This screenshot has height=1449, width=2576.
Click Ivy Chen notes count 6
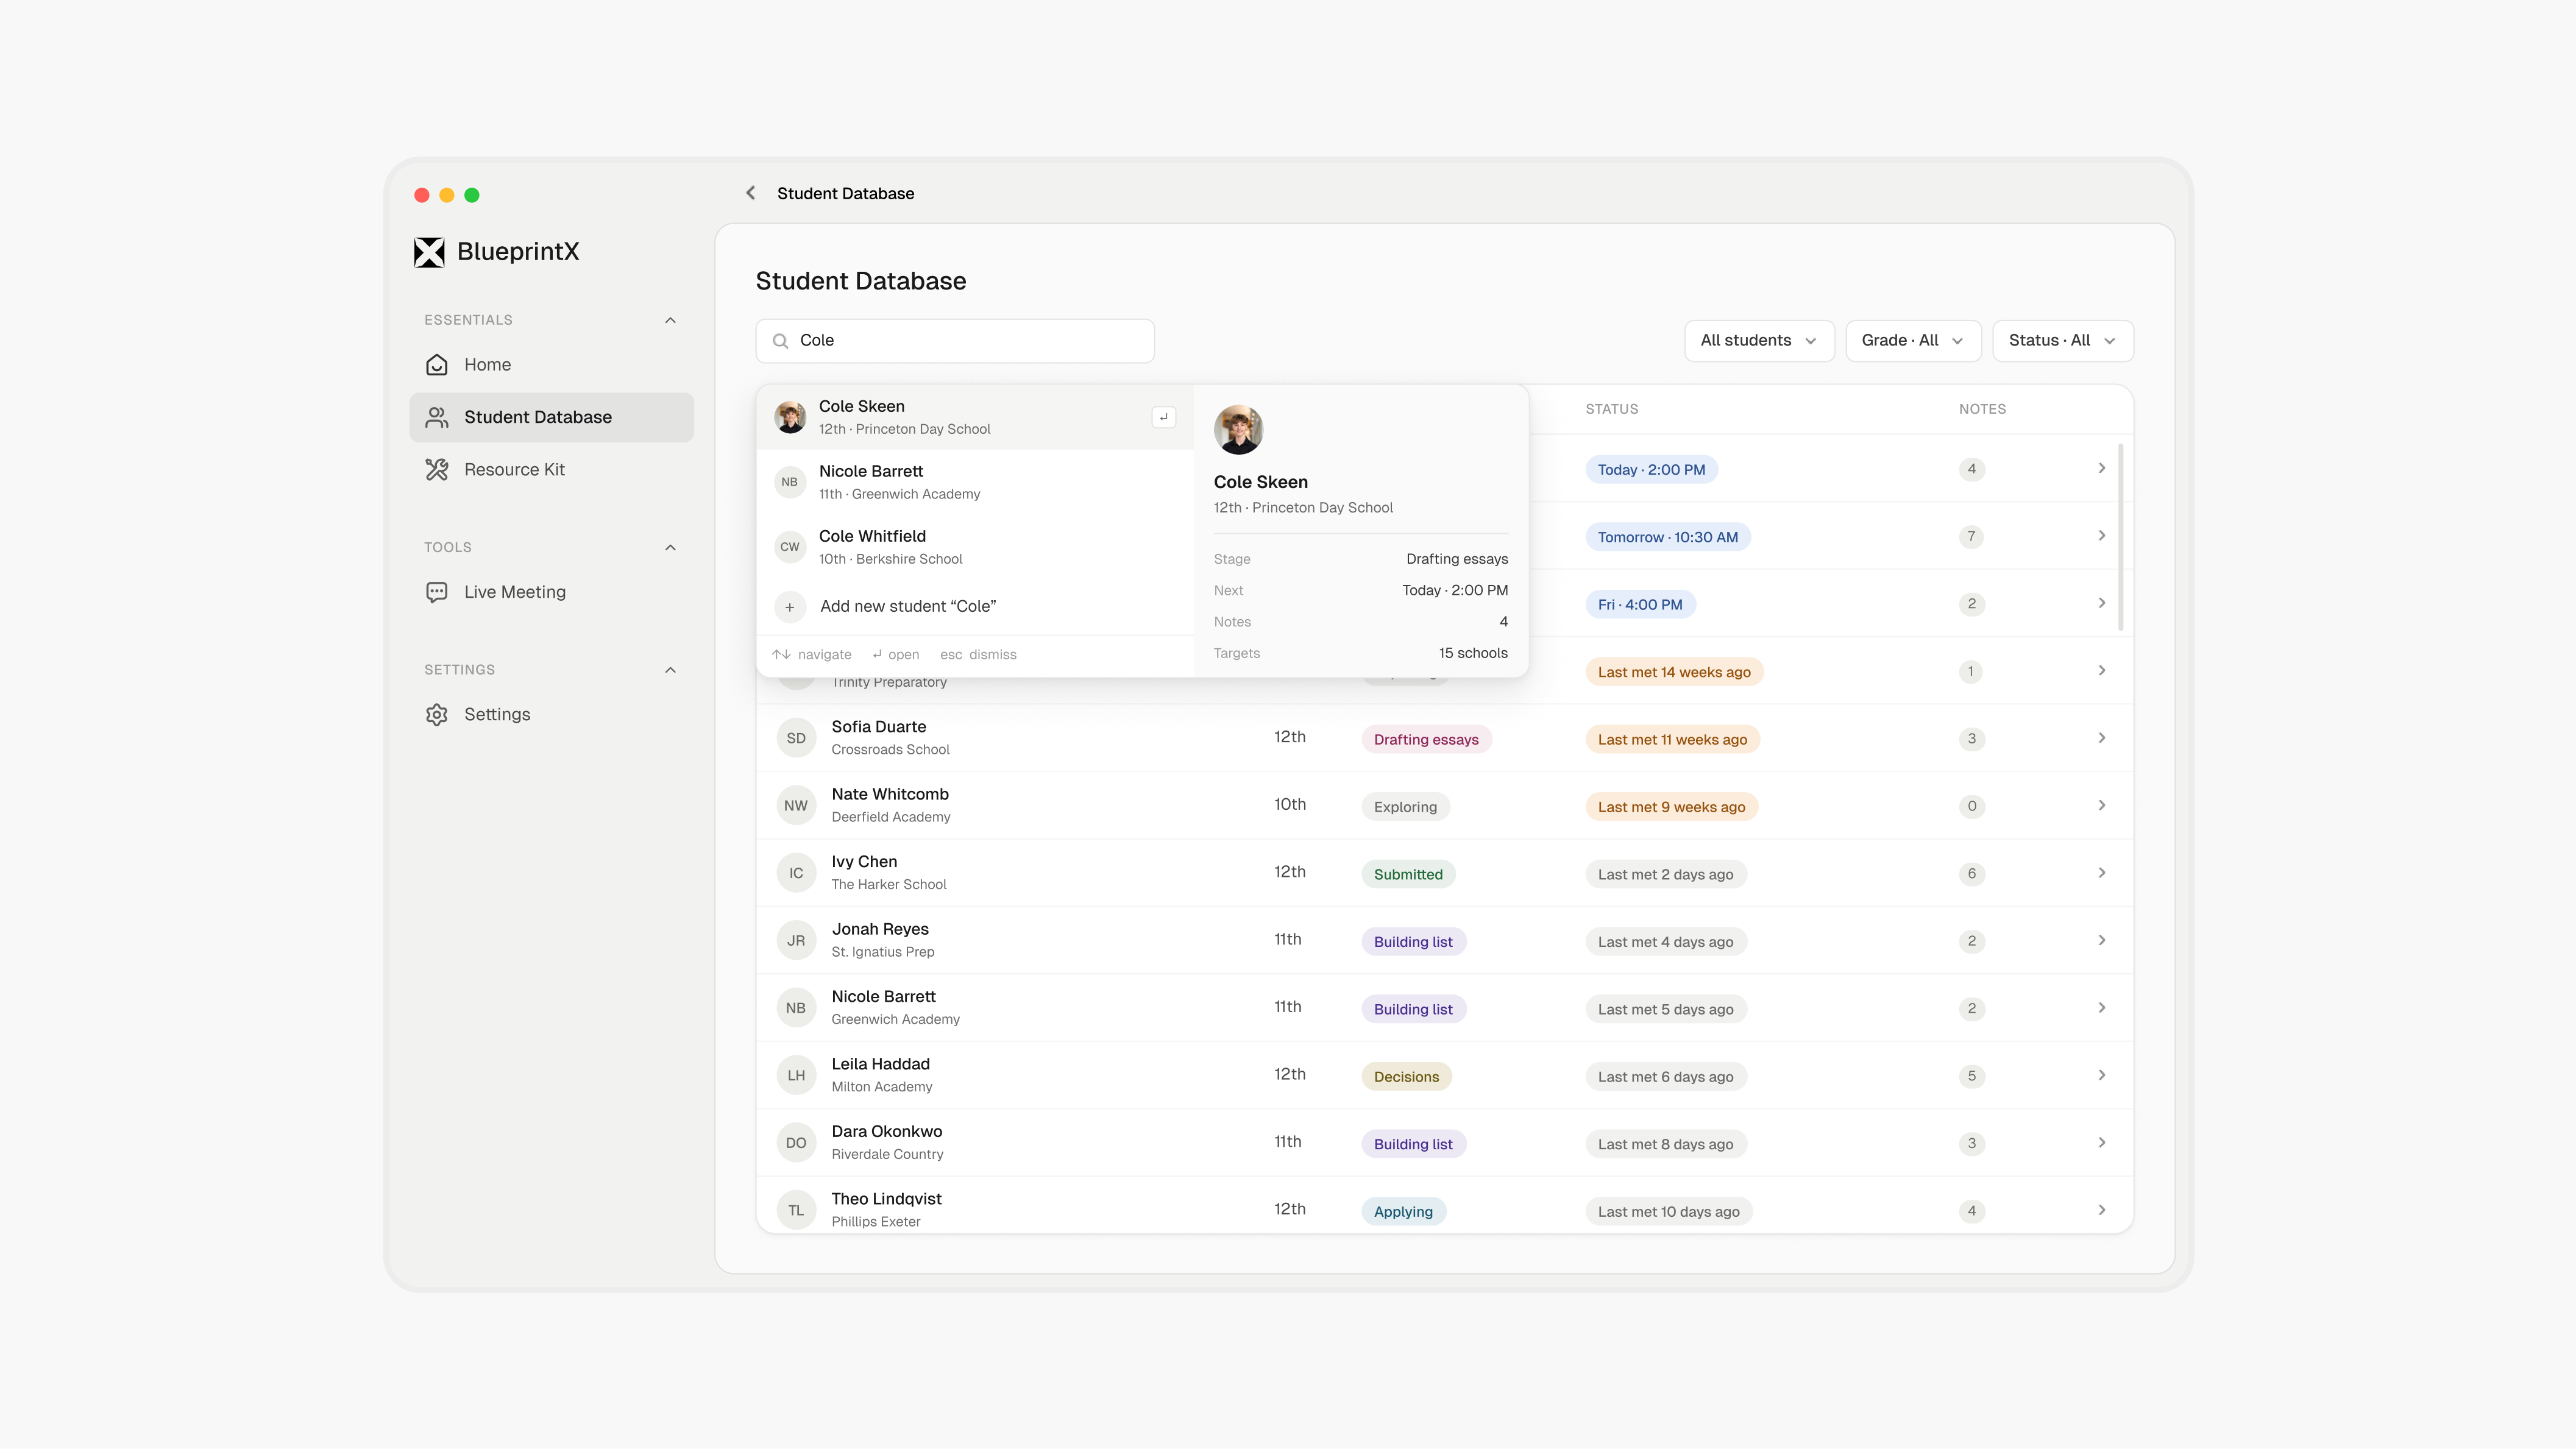pyautogui.click(x=1972, y=874)
